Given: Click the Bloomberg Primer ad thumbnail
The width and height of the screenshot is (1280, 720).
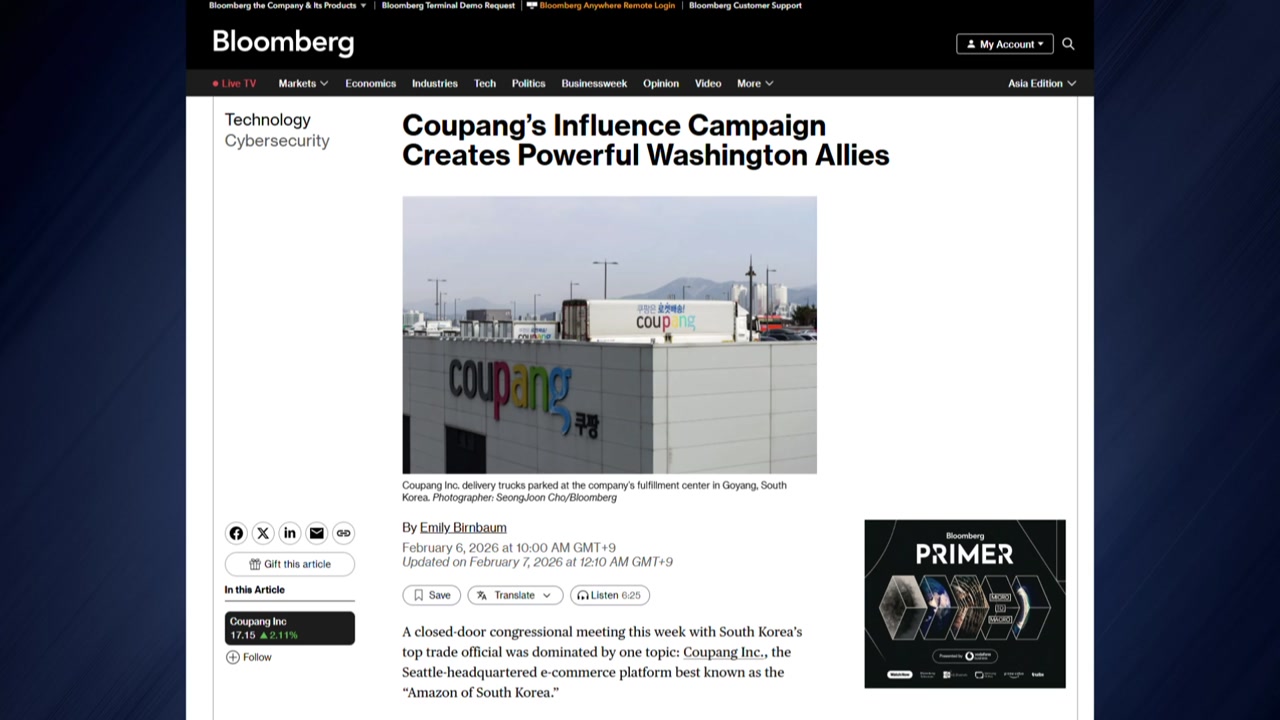Looking at the screenshot, I should click(x=965, y=603).
